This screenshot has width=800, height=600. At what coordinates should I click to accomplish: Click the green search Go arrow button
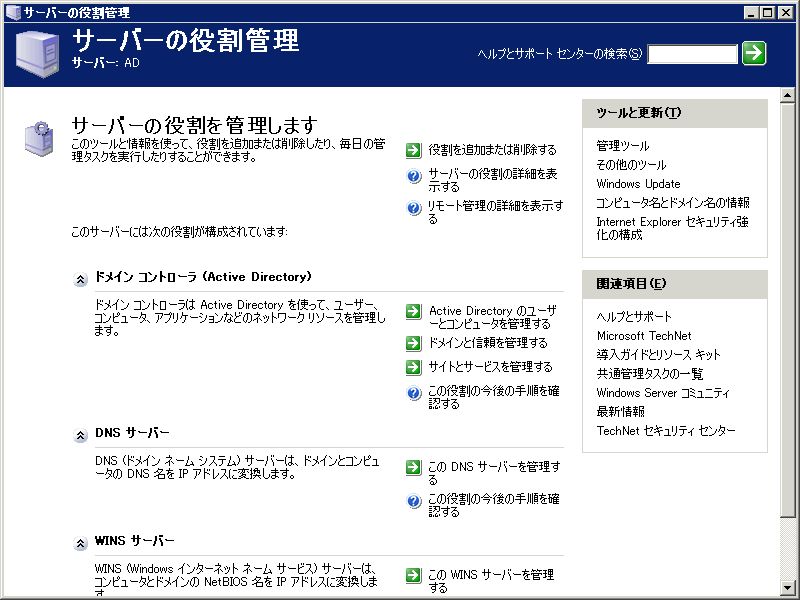point(754,53)
